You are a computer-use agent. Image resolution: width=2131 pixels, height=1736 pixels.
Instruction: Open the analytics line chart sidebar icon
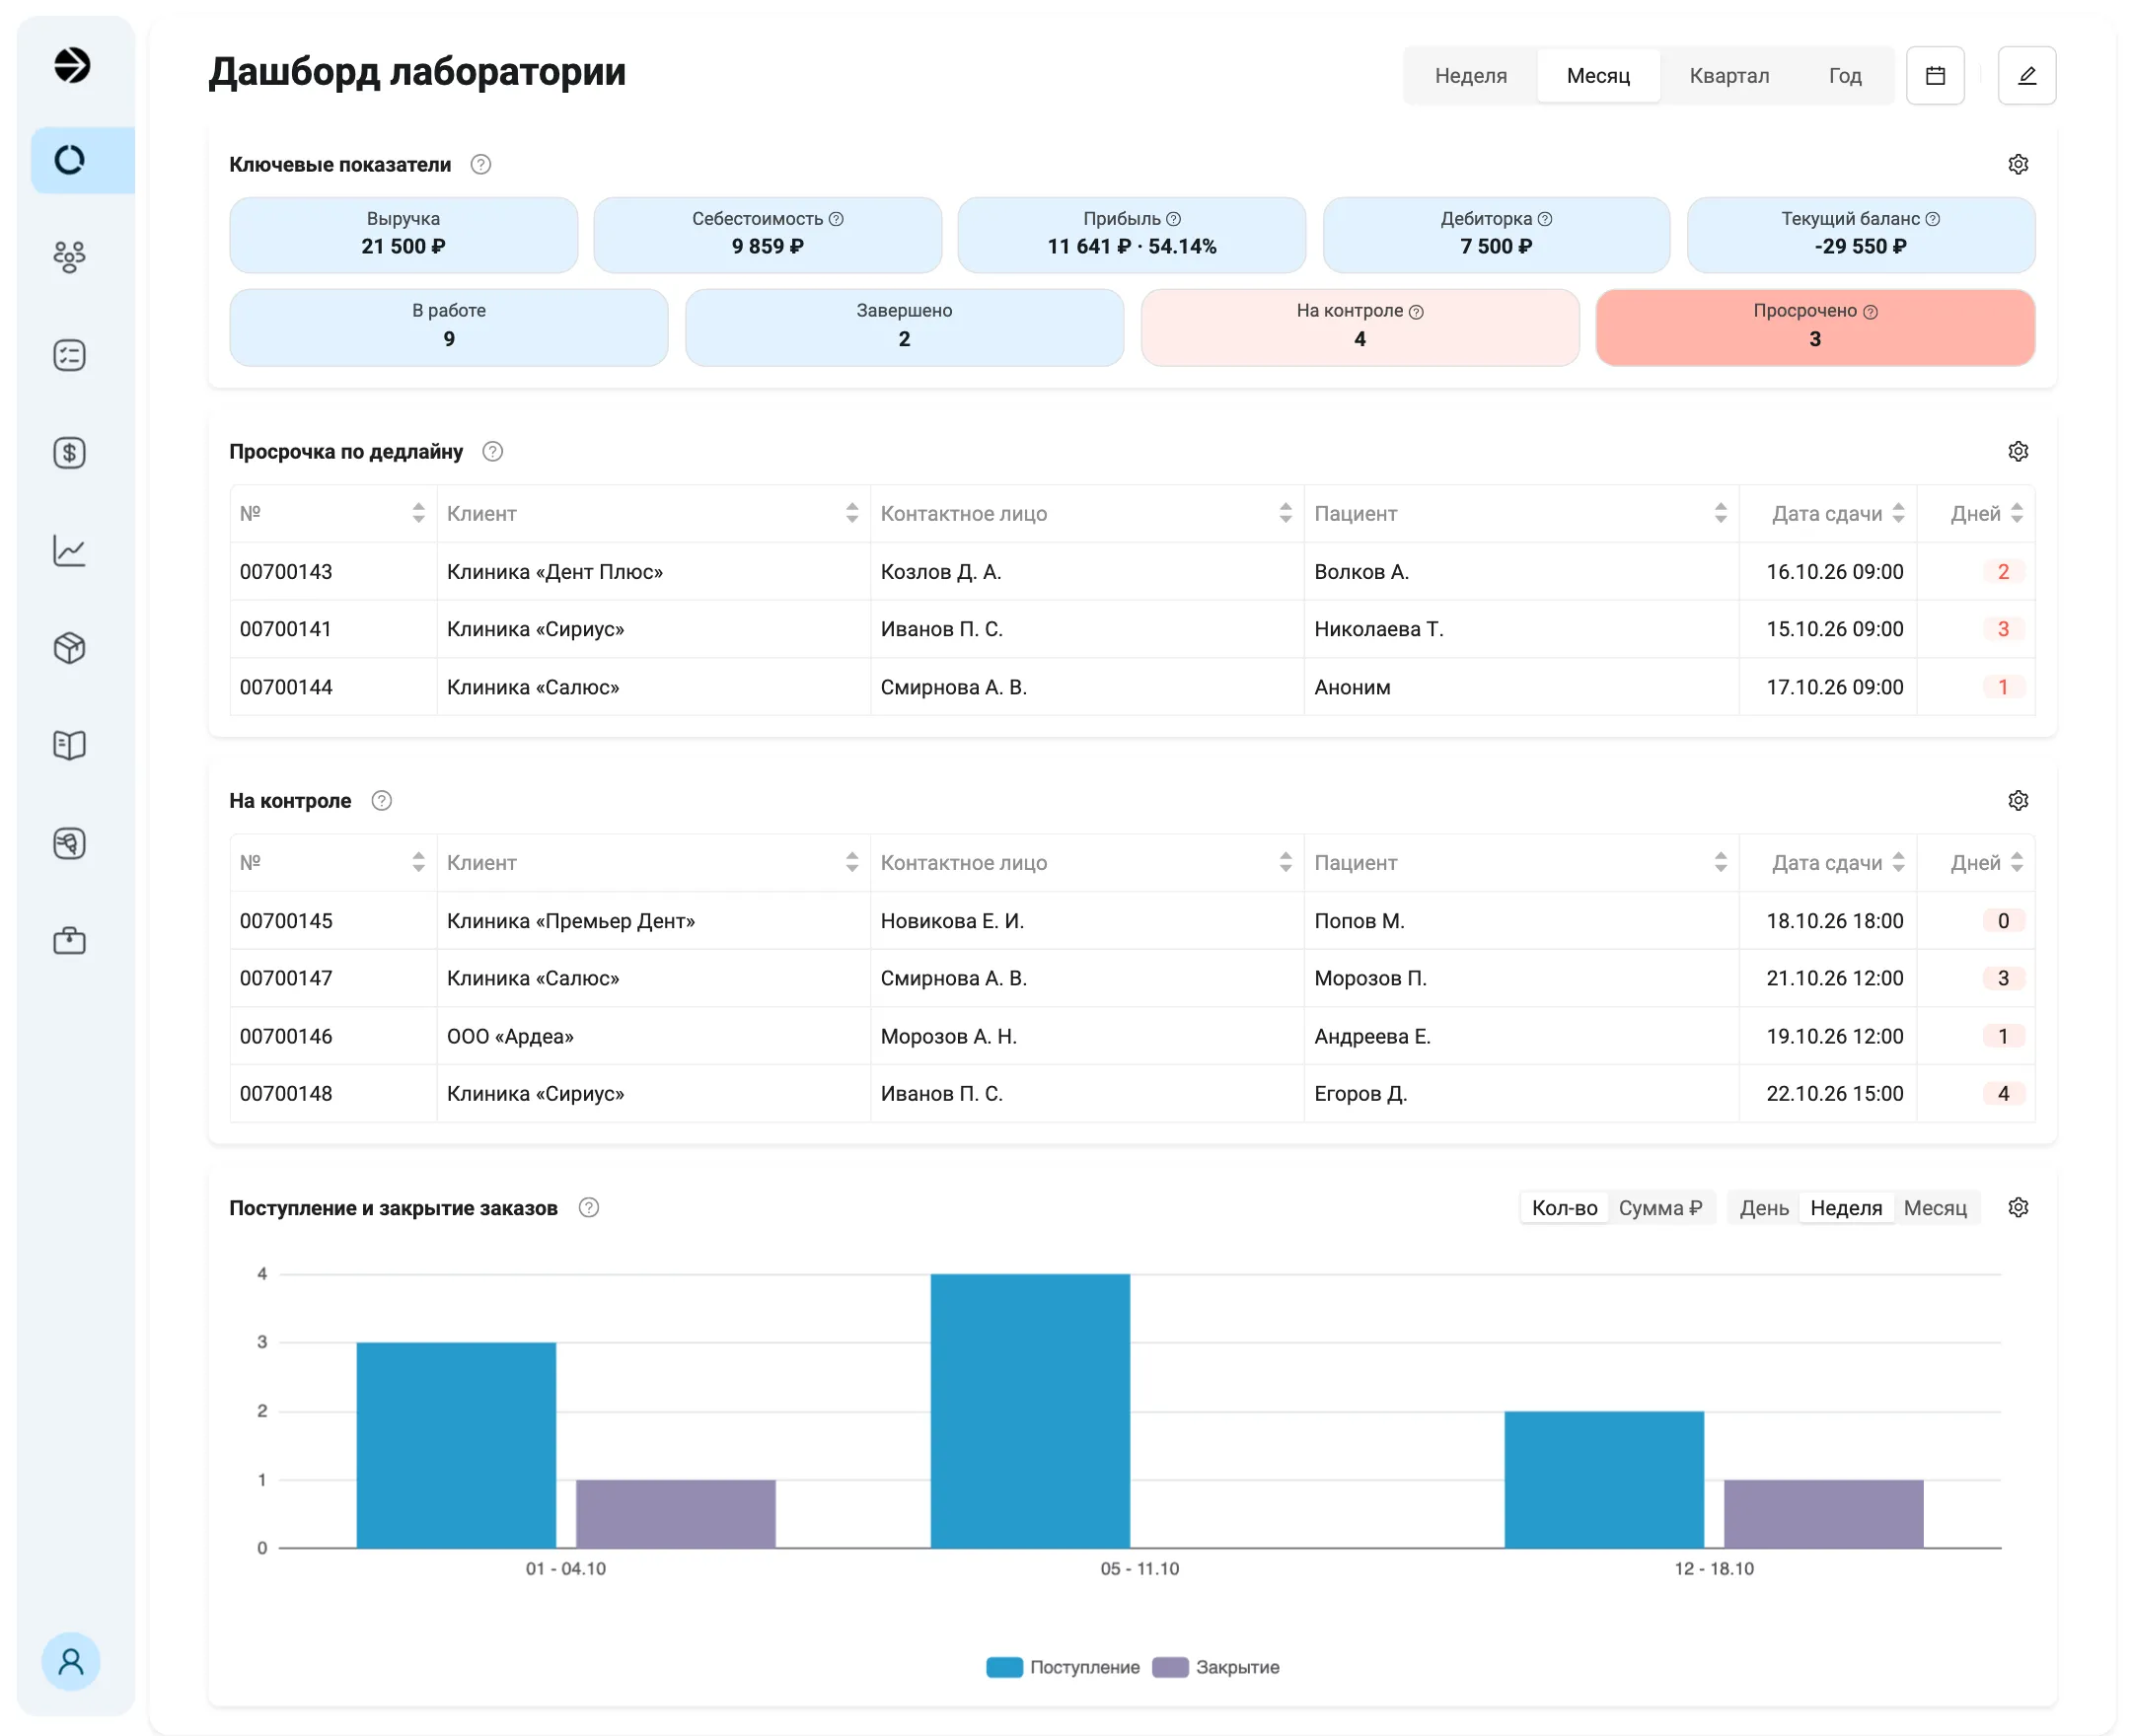[70, 550]
